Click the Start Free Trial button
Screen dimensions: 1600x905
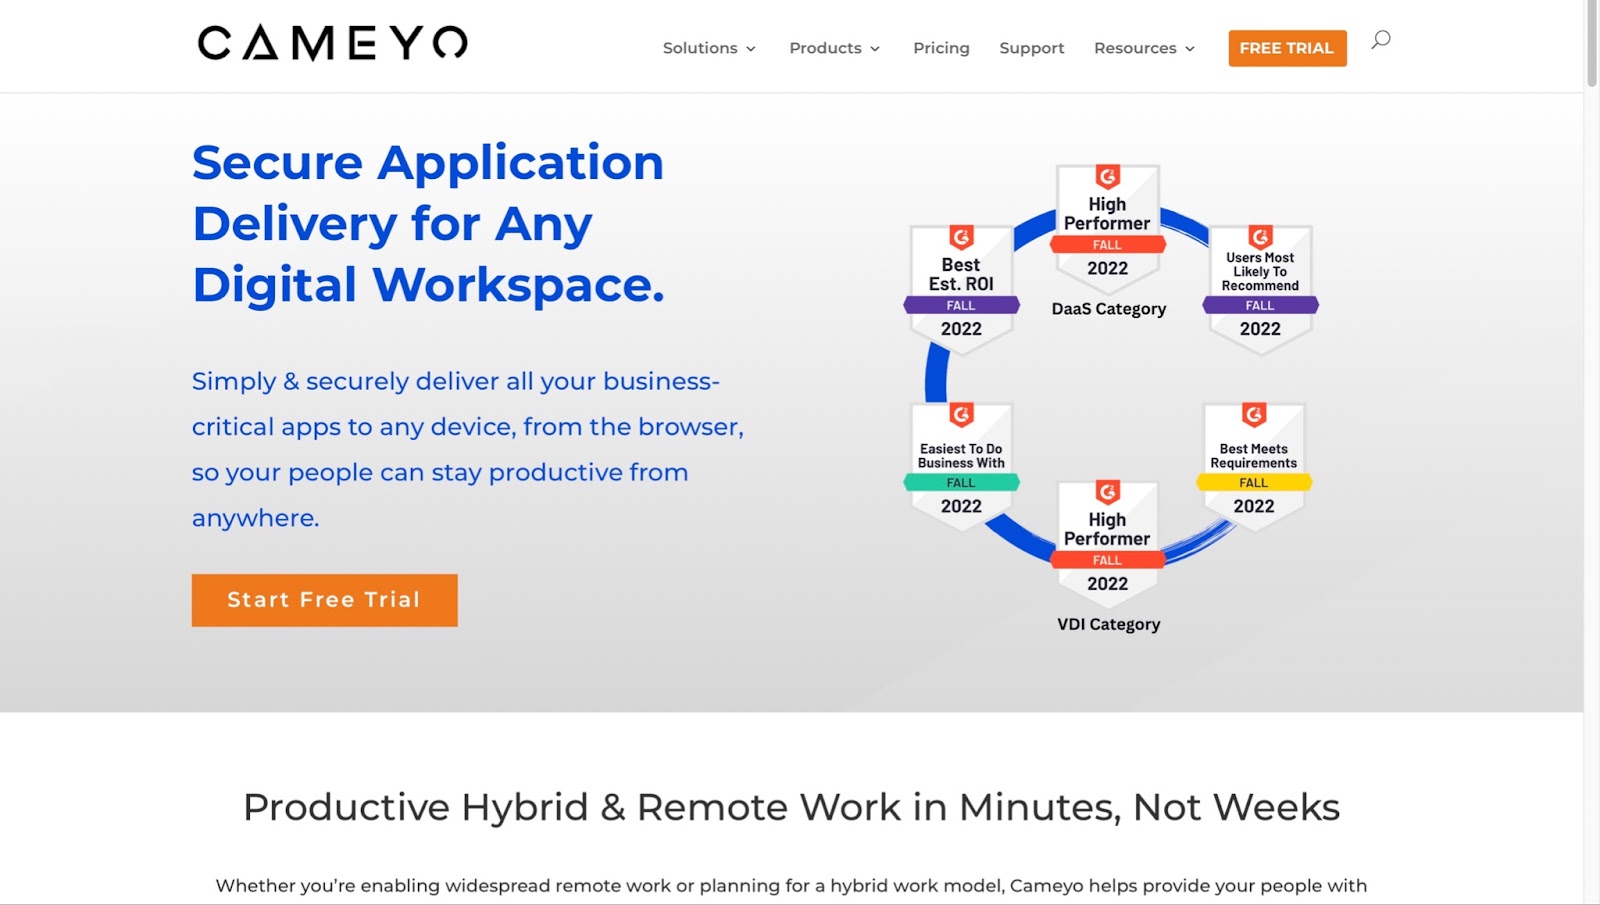pyautogui.click(x=325, y=600)
